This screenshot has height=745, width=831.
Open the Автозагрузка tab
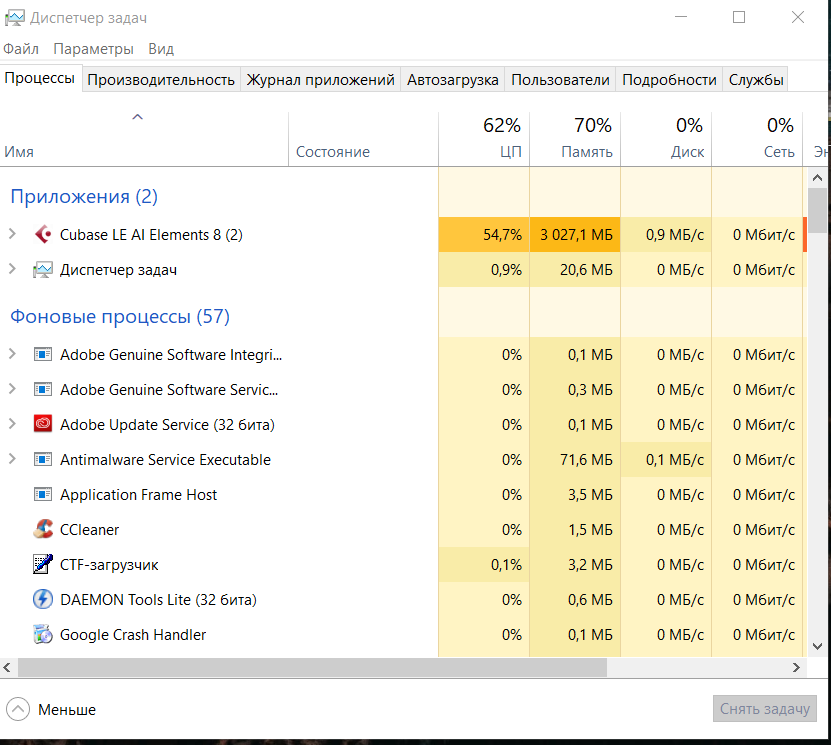point(453,79)
